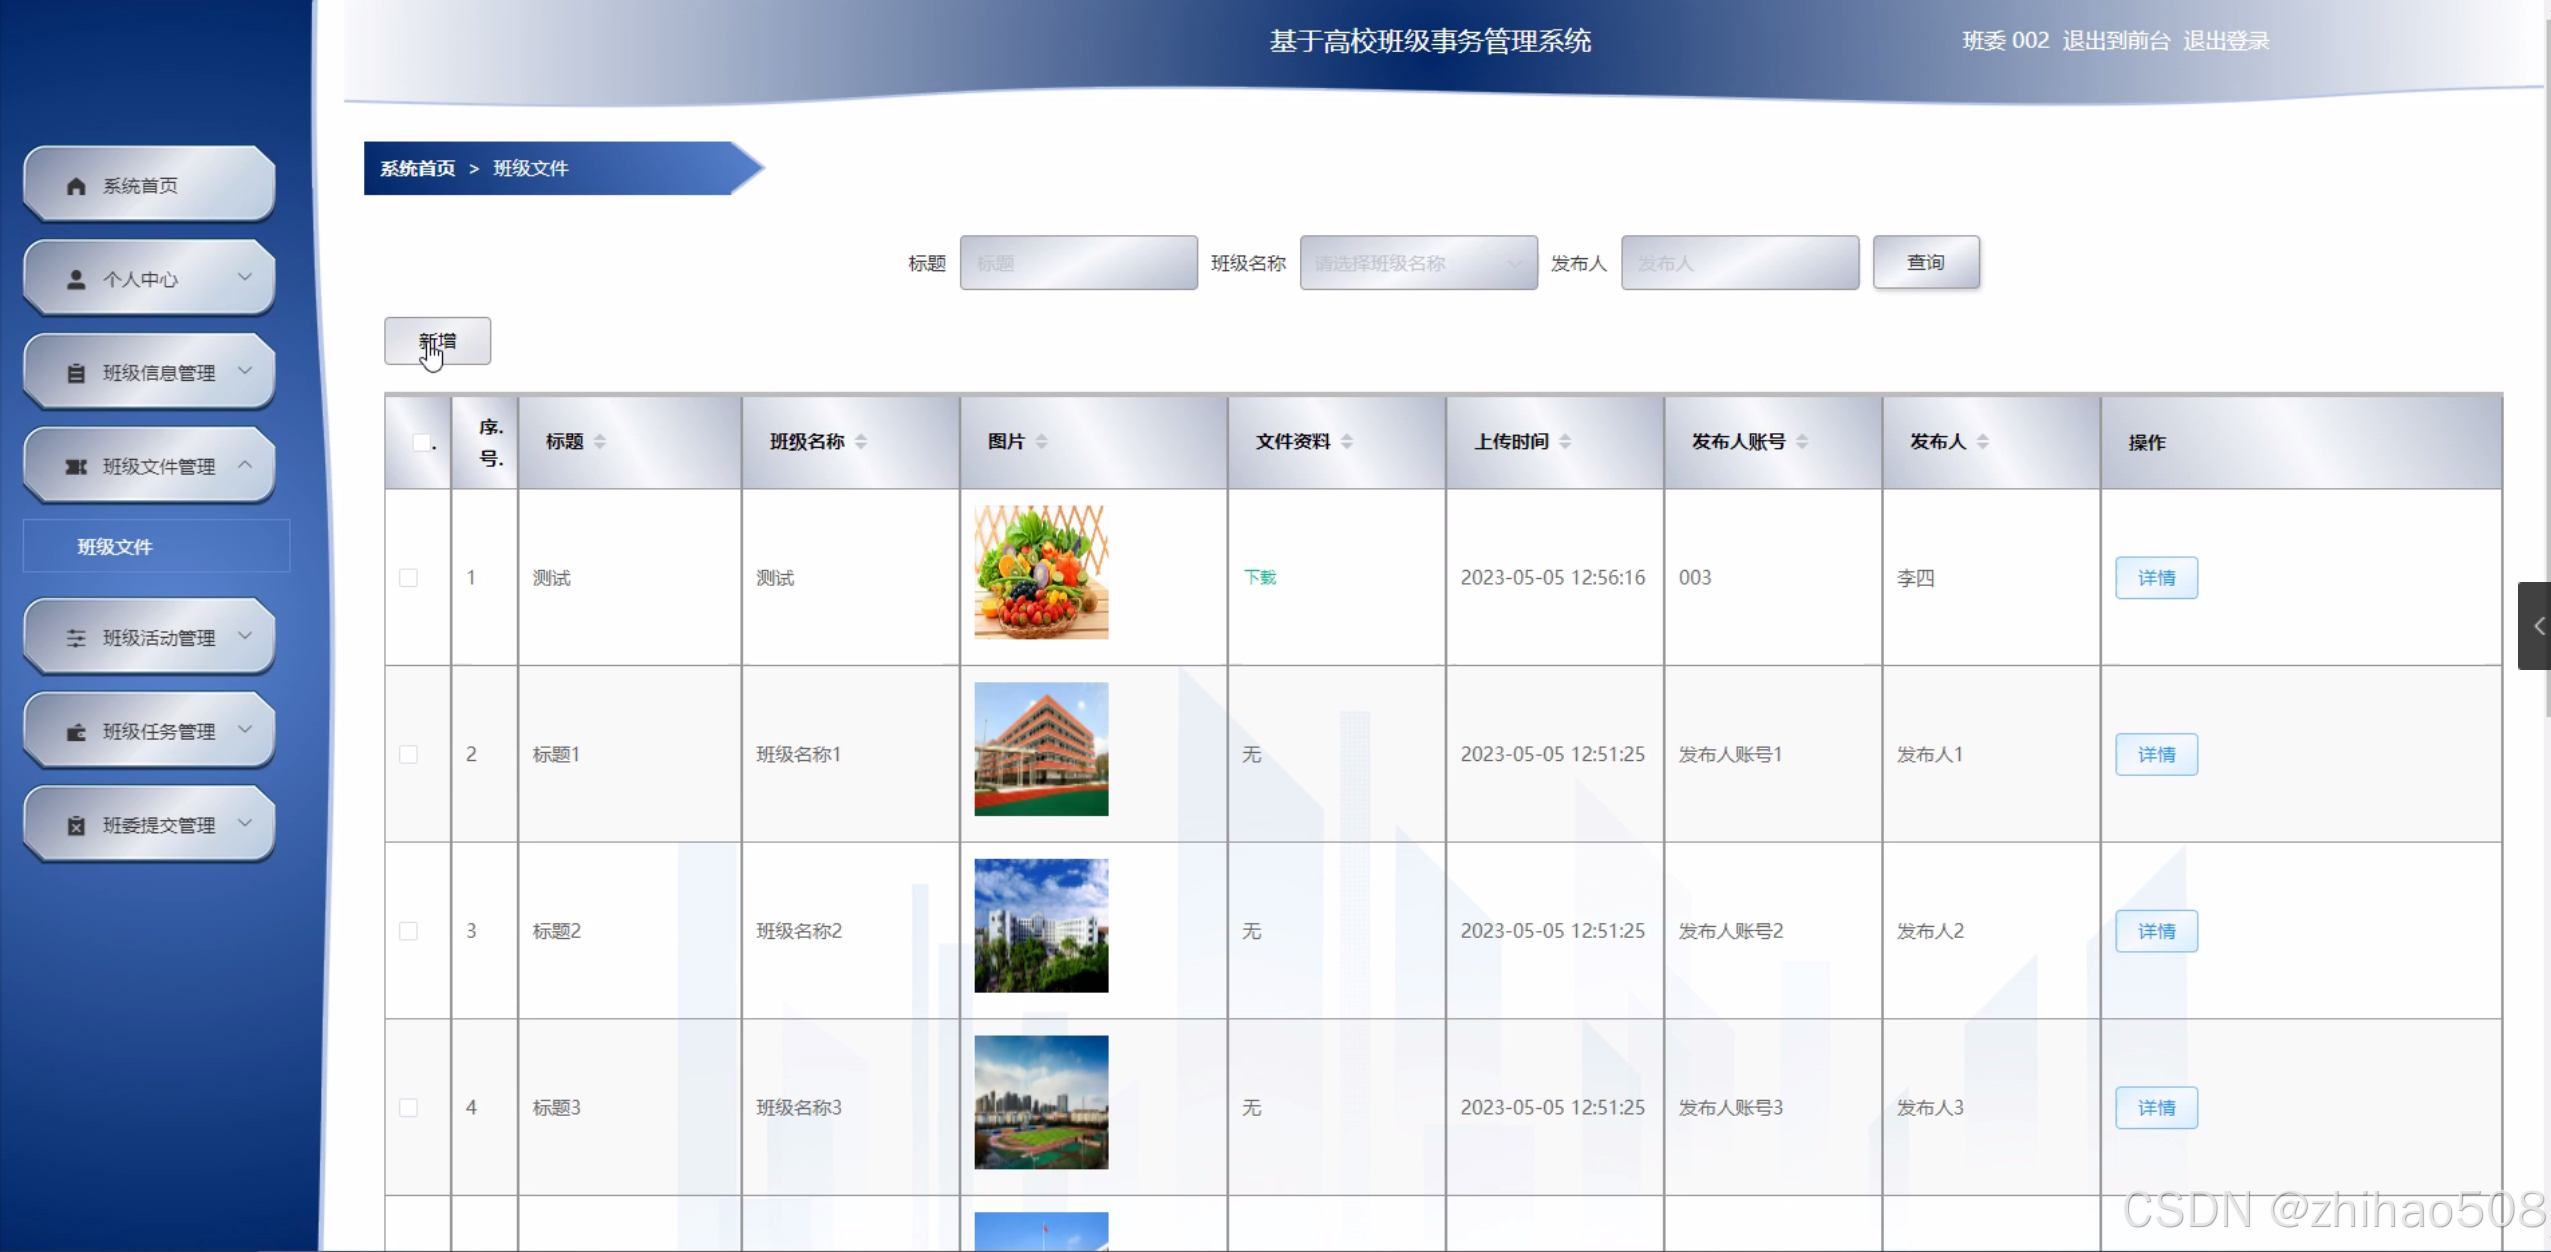This screenshot has width=2551, height=1252.
Task: Go to 系统首页 in breadcrumb
Action: coord(417,168)
